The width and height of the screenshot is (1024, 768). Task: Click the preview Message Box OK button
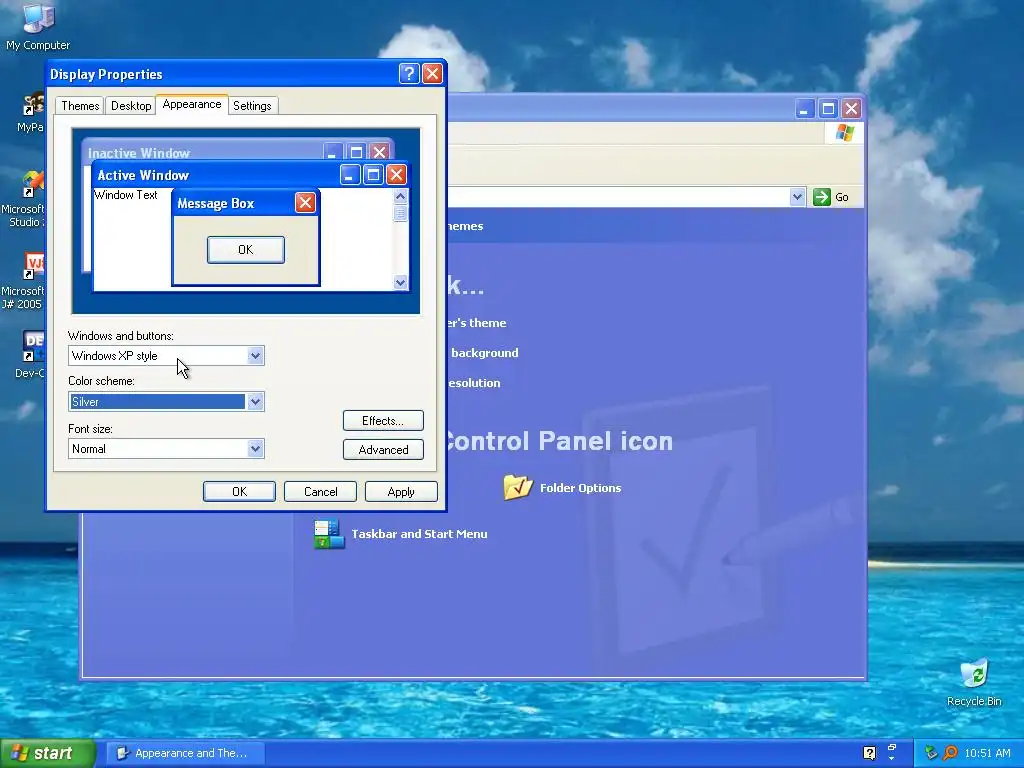246,249
